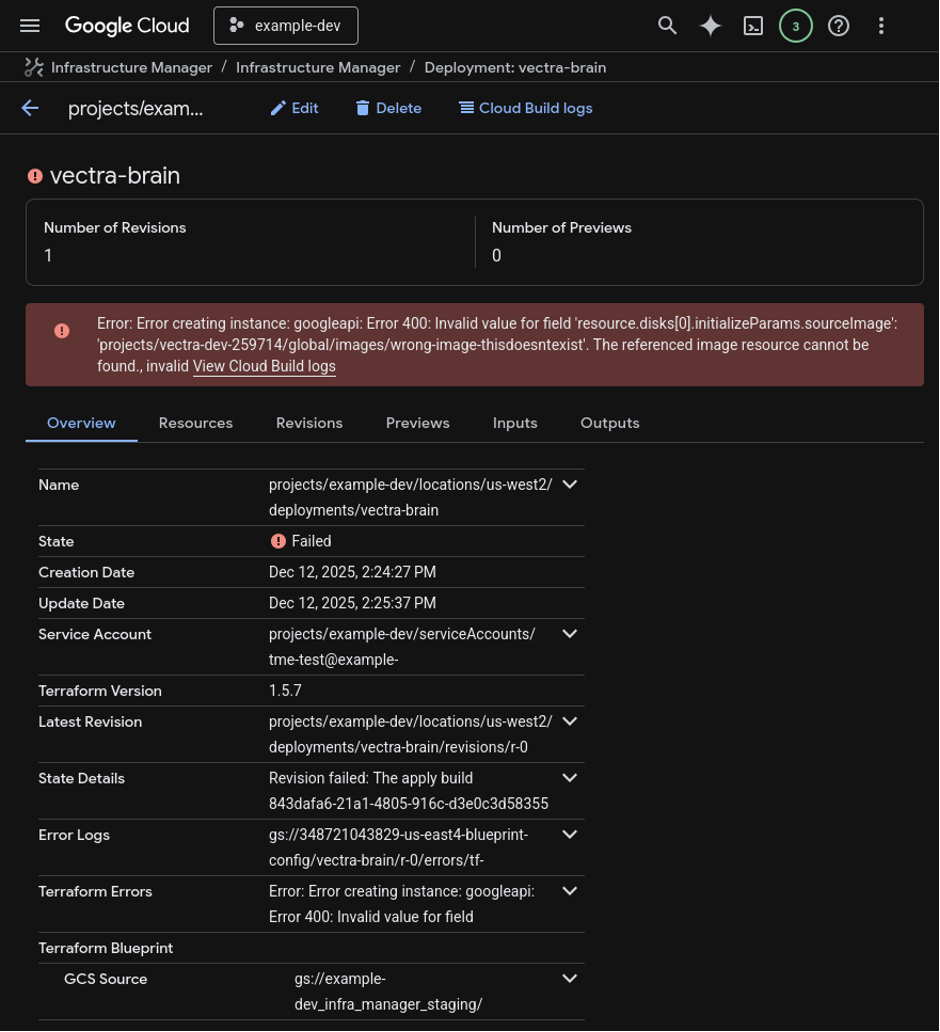The width and height of the screenshot is (940, 1032).
Task: Expand the Name row chevron
Action: pyautogui.click(x=570, y=485)
